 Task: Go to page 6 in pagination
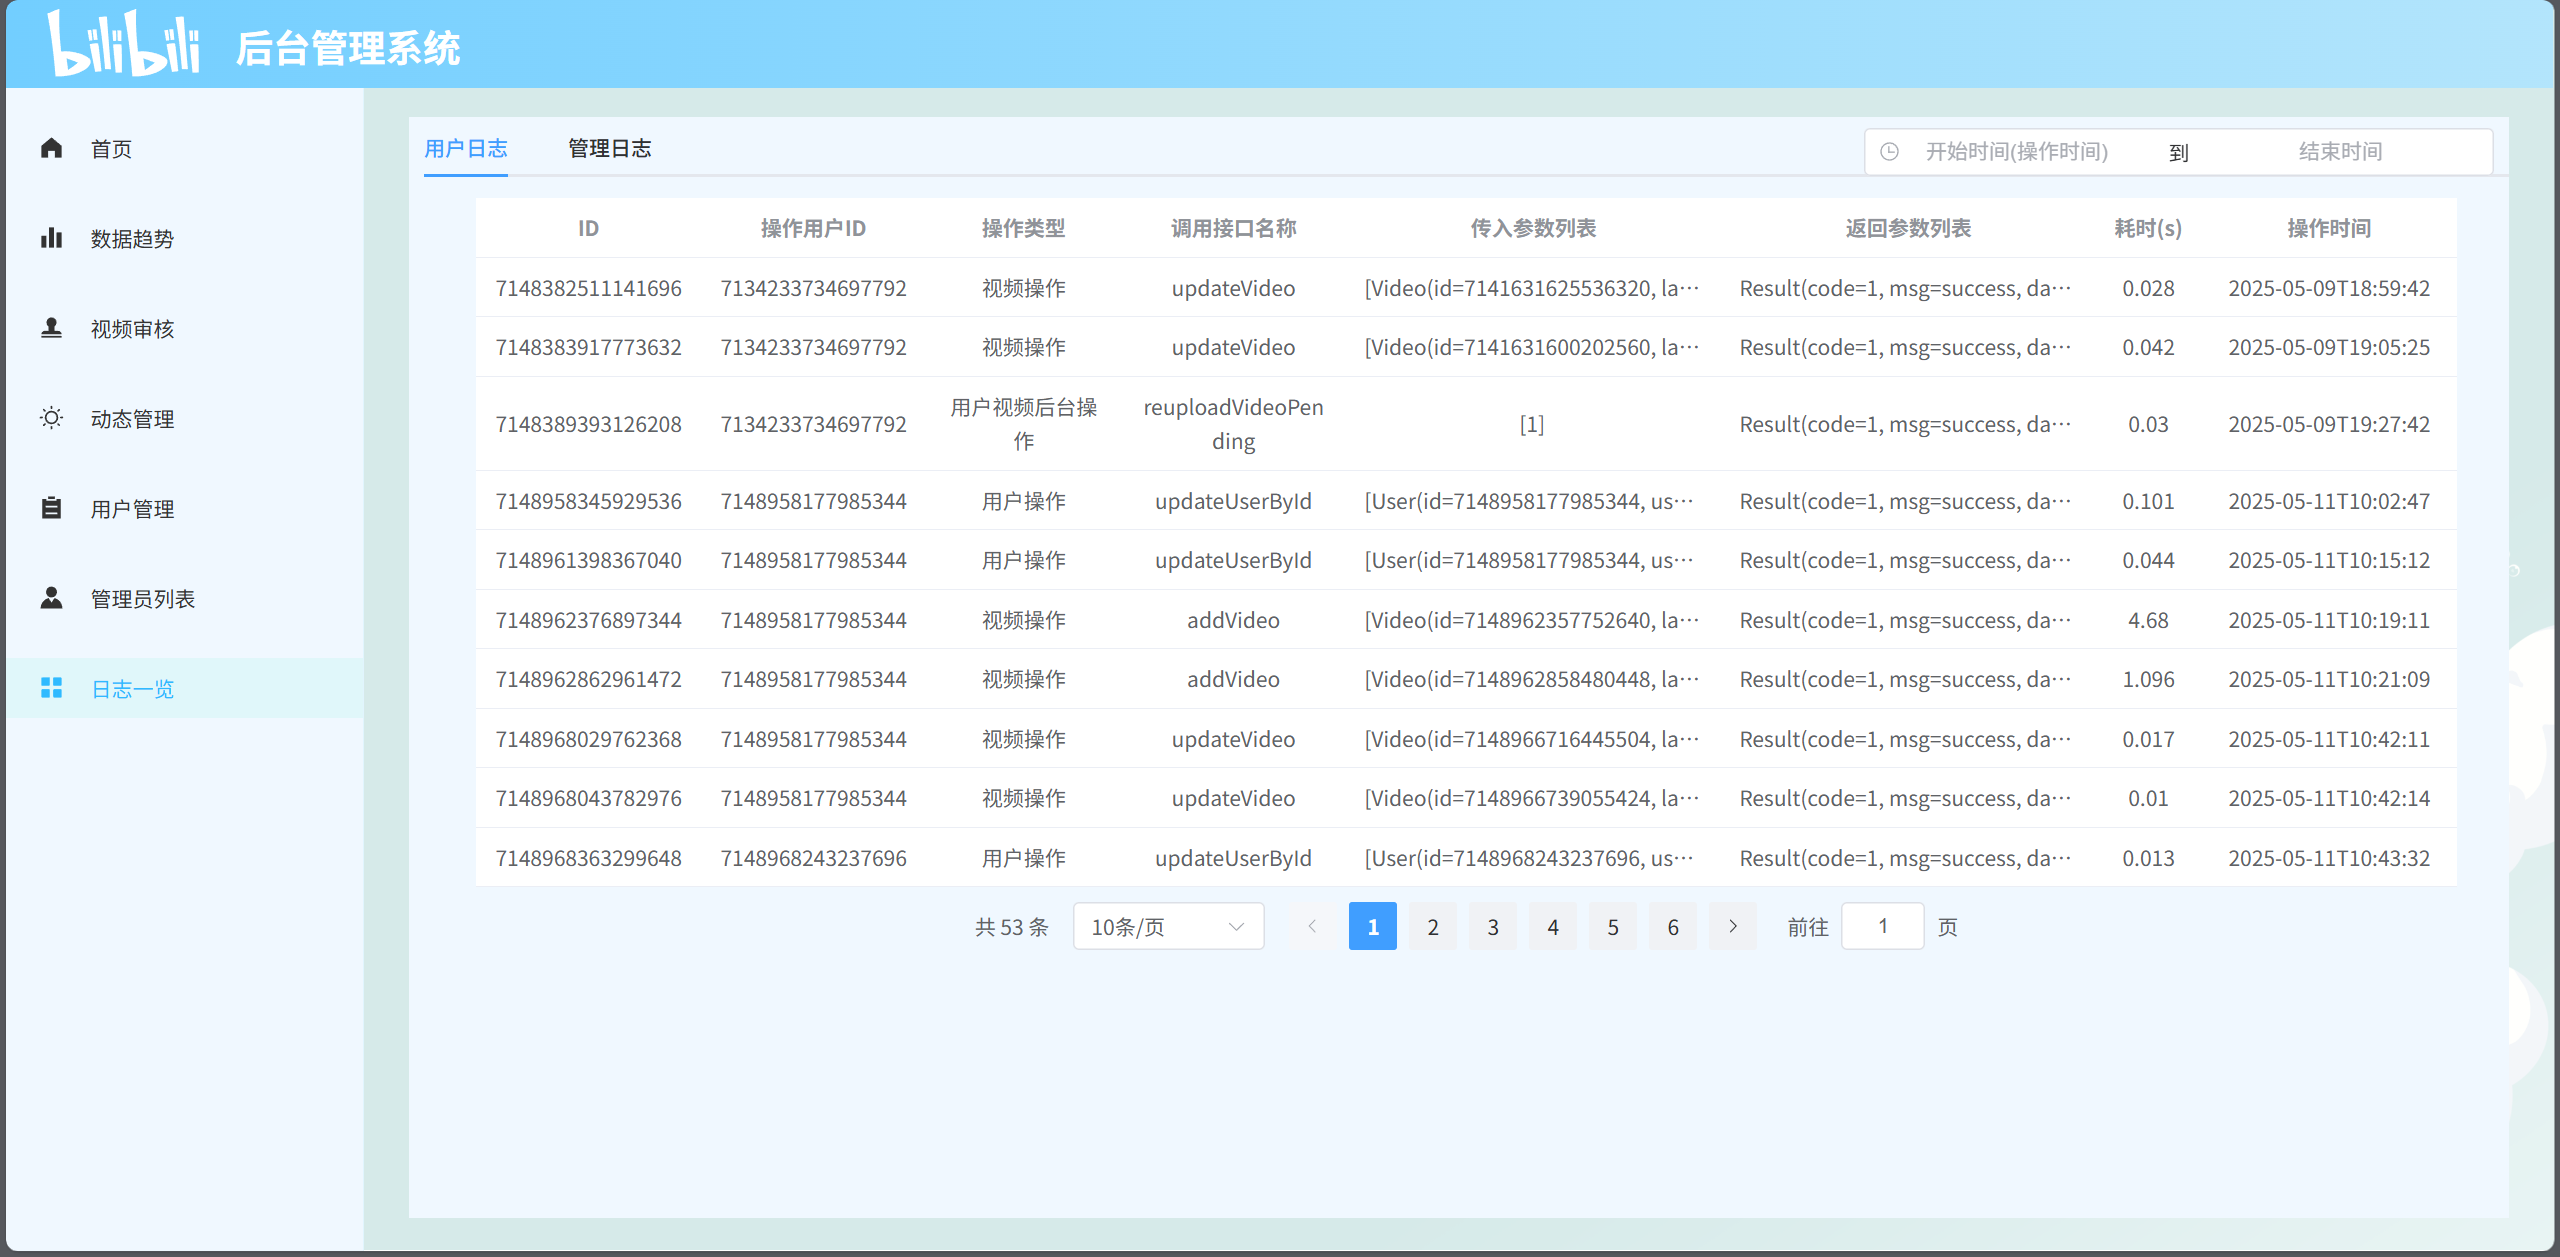(1672, 927)
